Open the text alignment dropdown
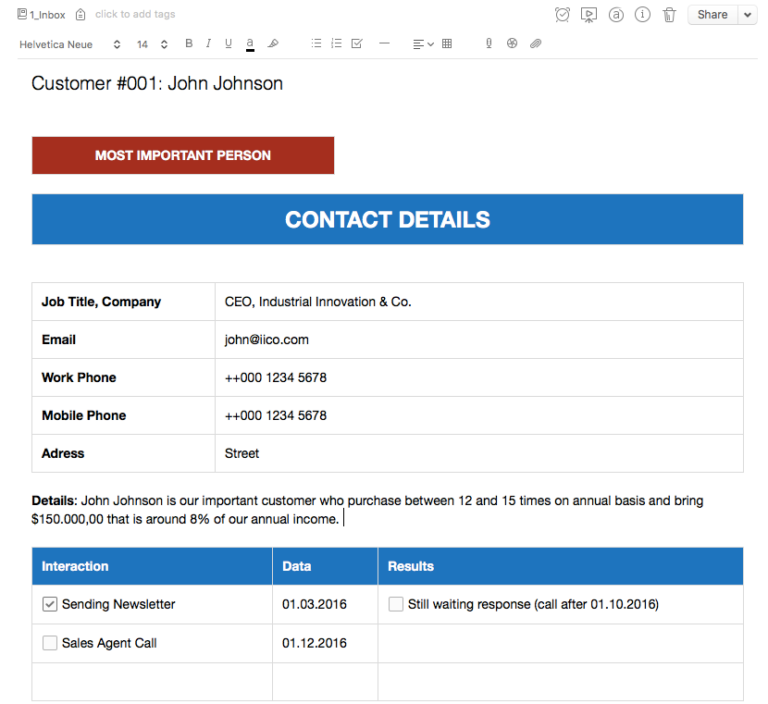The height and width of the screenshot is (704, 768). pyautogui.click(x=423, y=44)
